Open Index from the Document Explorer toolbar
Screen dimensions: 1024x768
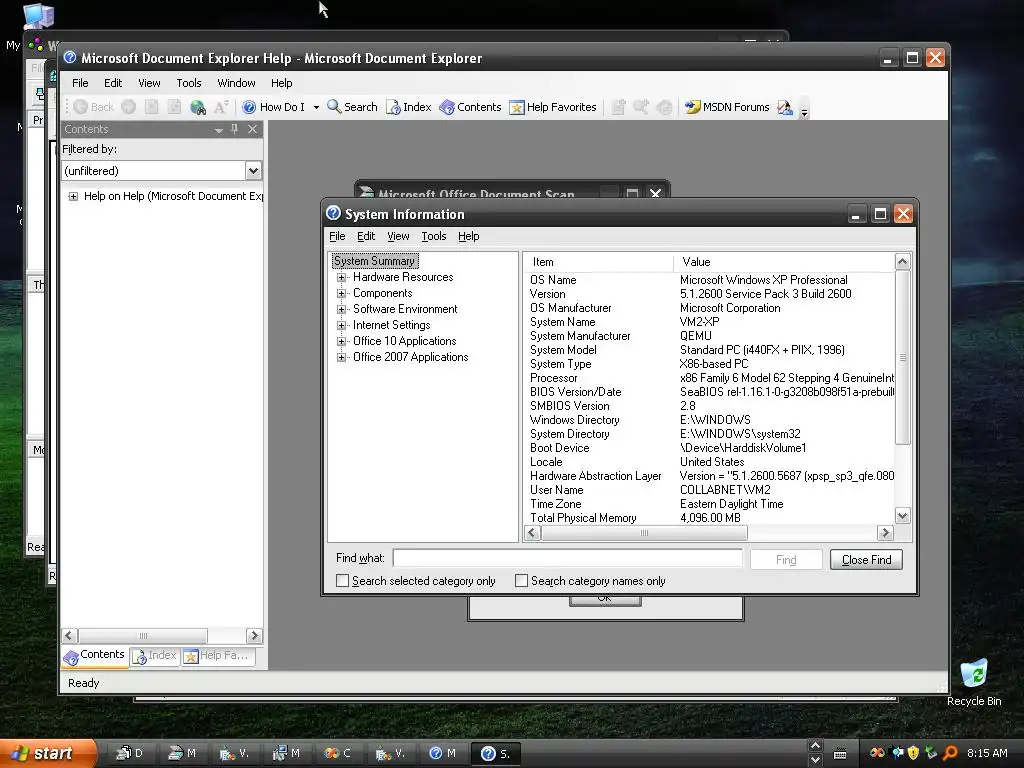point(409,107)
